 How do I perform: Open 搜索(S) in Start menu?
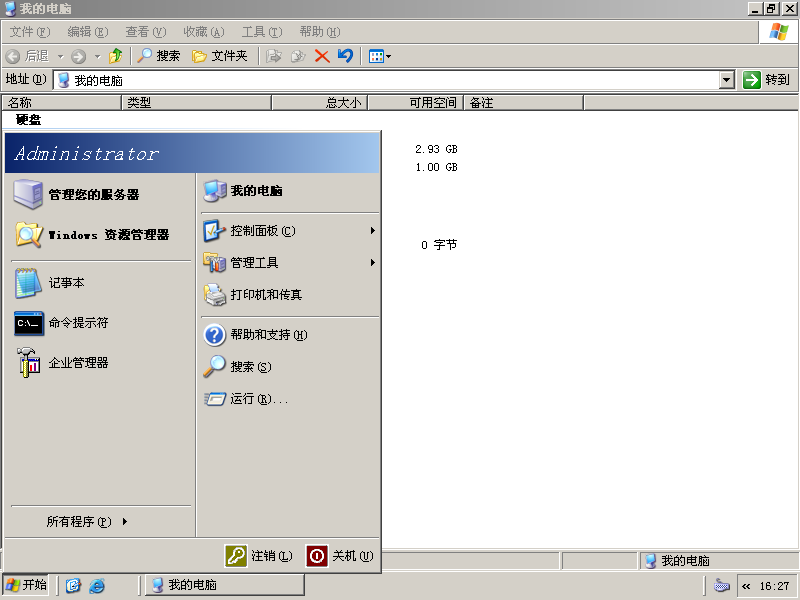(289, 367)
